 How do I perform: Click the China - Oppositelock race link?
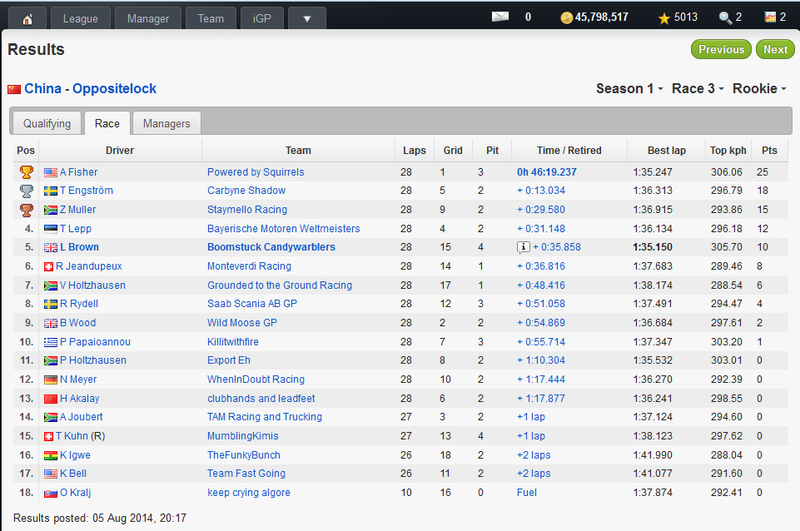point(90,89)
